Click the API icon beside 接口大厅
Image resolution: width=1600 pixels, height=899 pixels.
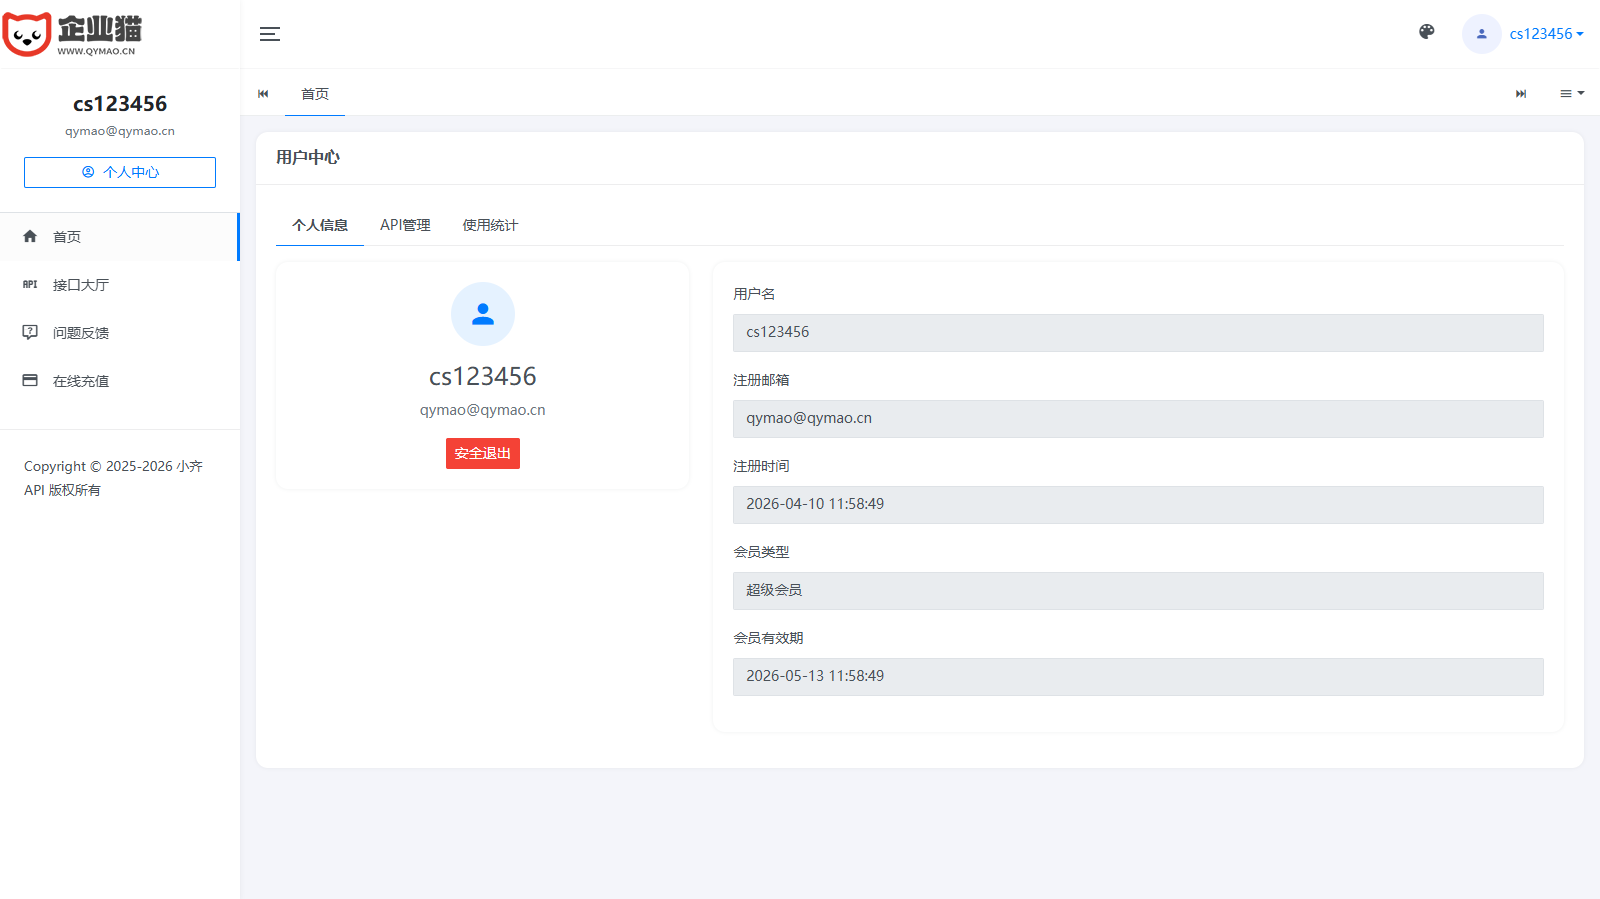(x=30, y=285)
